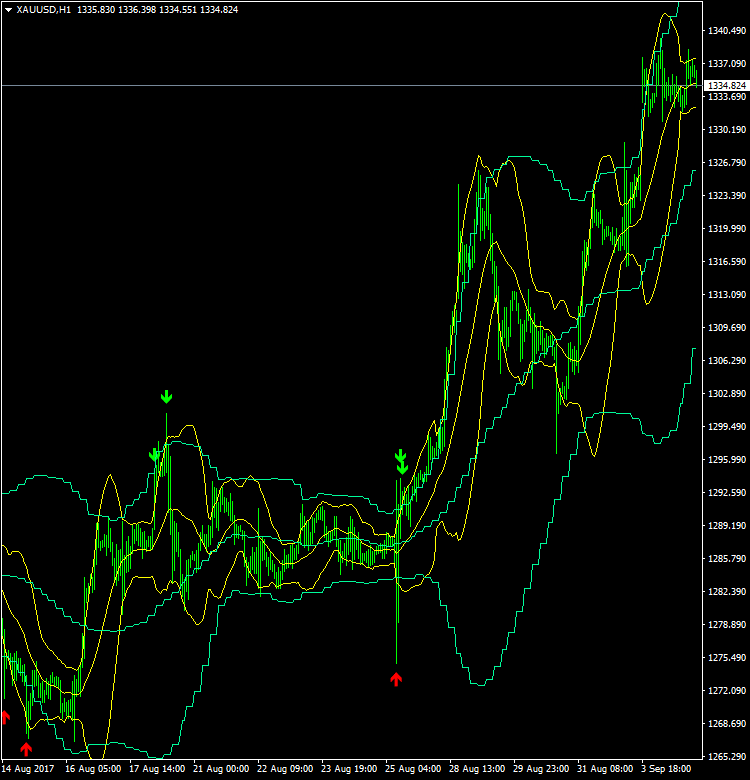The image size is (750, 780).
Task: Click the price axis label 1282.390
Action: tap(727, 591)
